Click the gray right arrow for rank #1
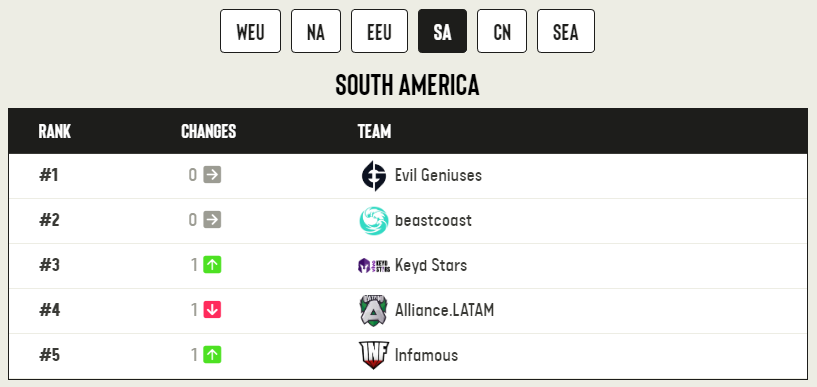The width and height of the screenshot is (817, 387). (x=212, y=174)
